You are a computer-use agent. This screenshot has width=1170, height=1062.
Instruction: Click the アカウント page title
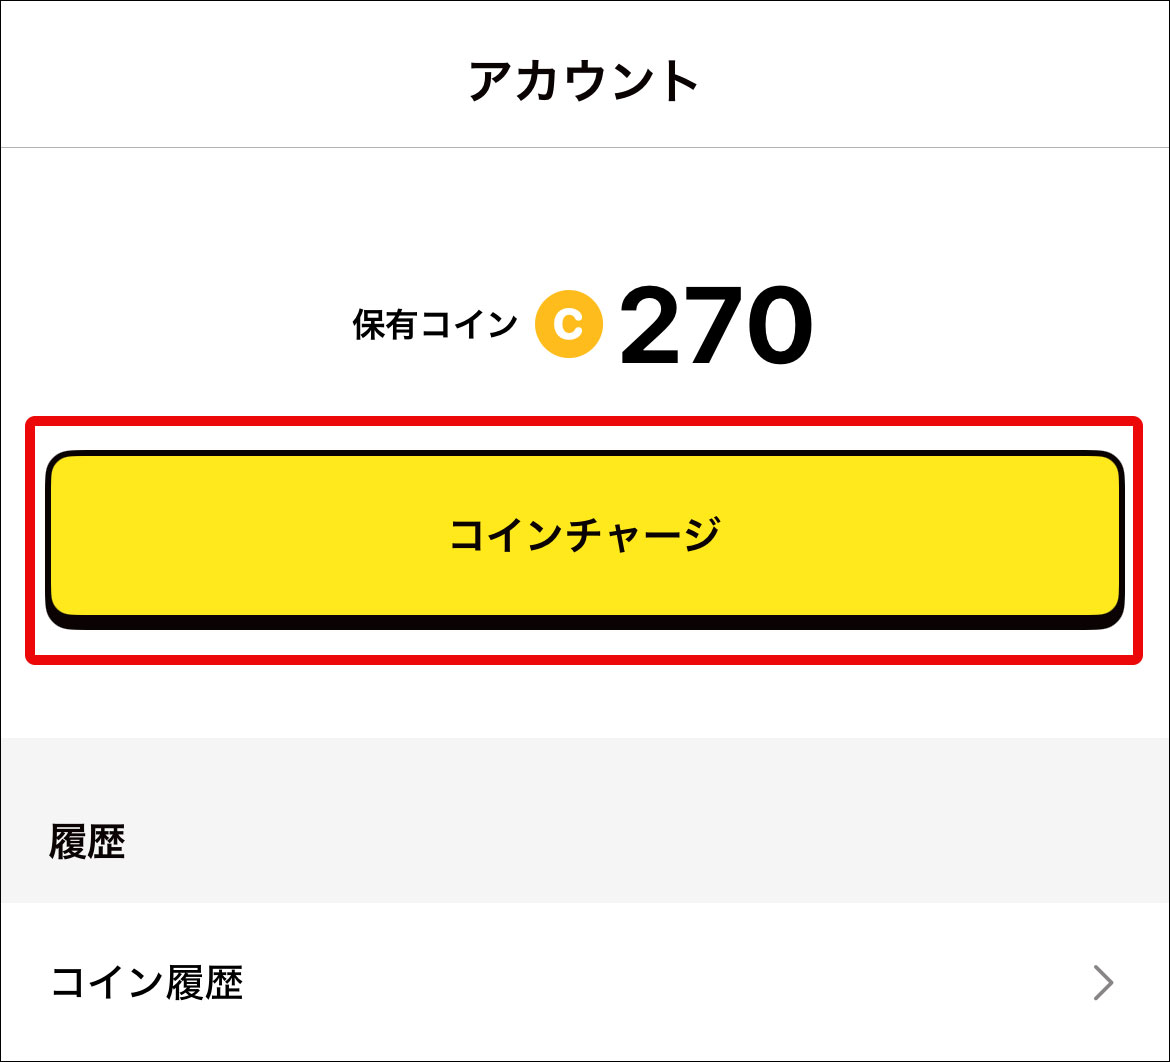click(584, 82)
